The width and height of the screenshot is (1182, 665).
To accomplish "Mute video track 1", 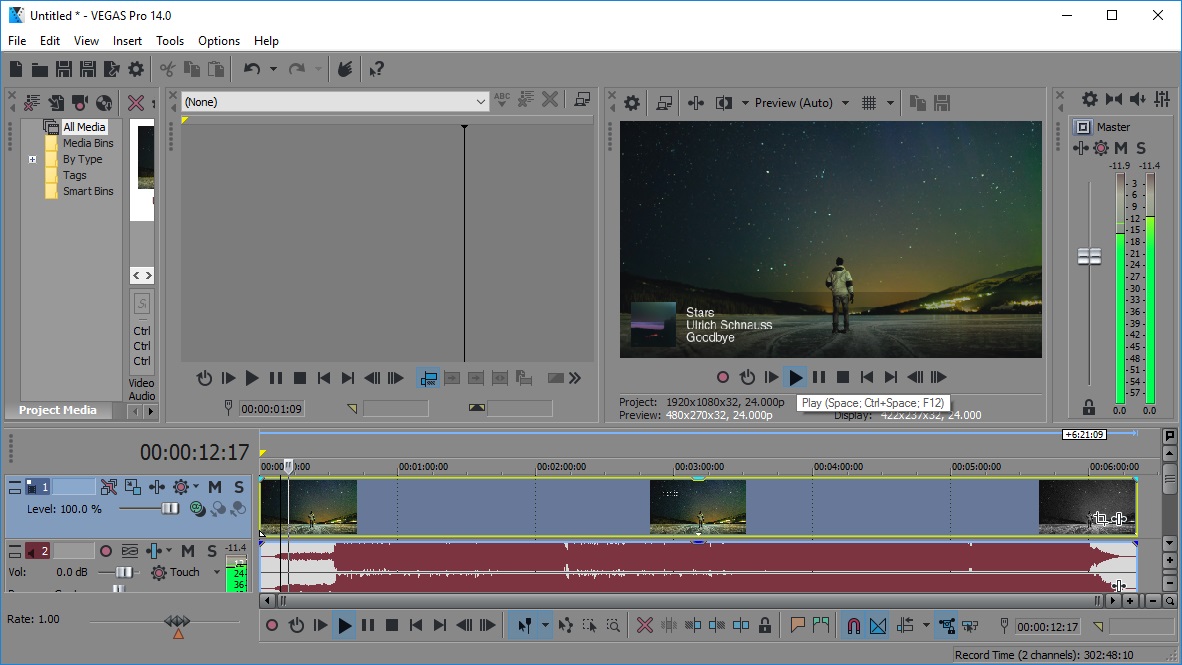I will 215,487.
